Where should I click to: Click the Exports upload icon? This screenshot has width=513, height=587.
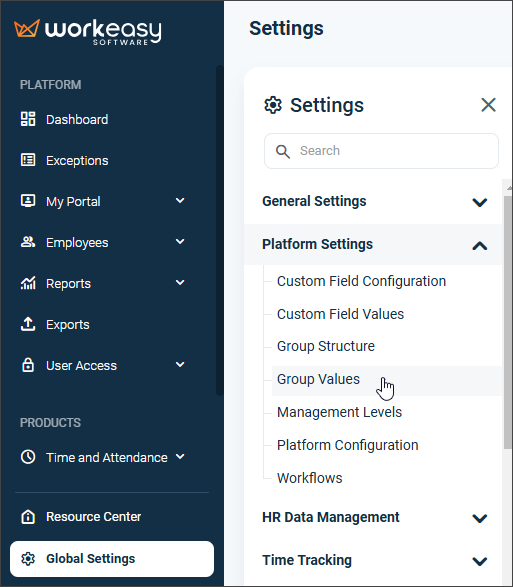(28, 324)
